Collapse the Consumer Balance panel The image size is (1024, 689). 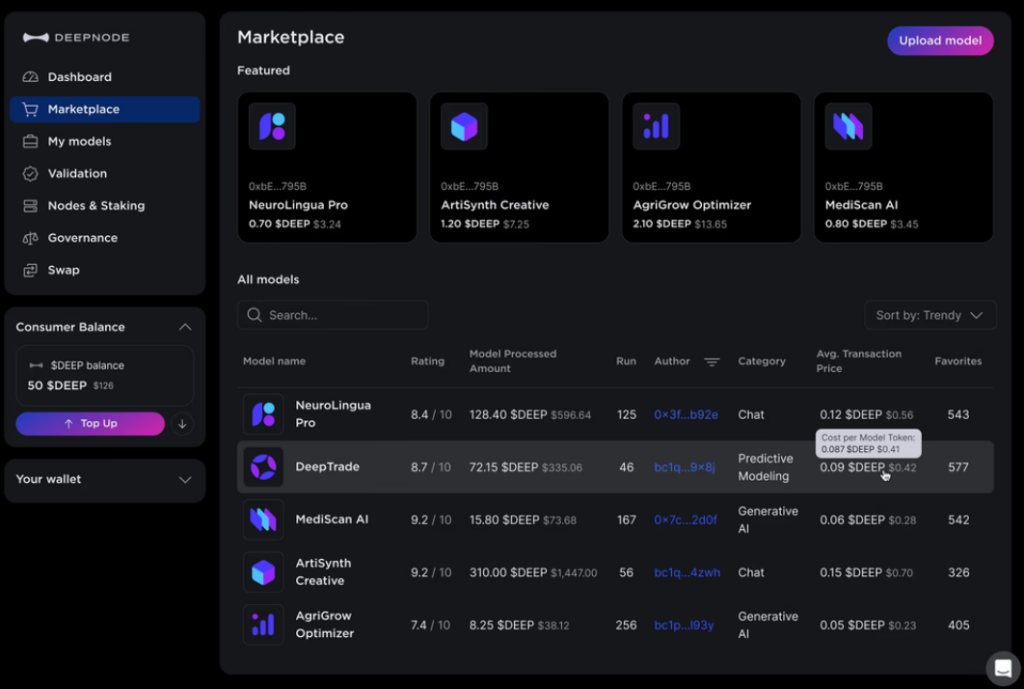click(x=185, y=327)
